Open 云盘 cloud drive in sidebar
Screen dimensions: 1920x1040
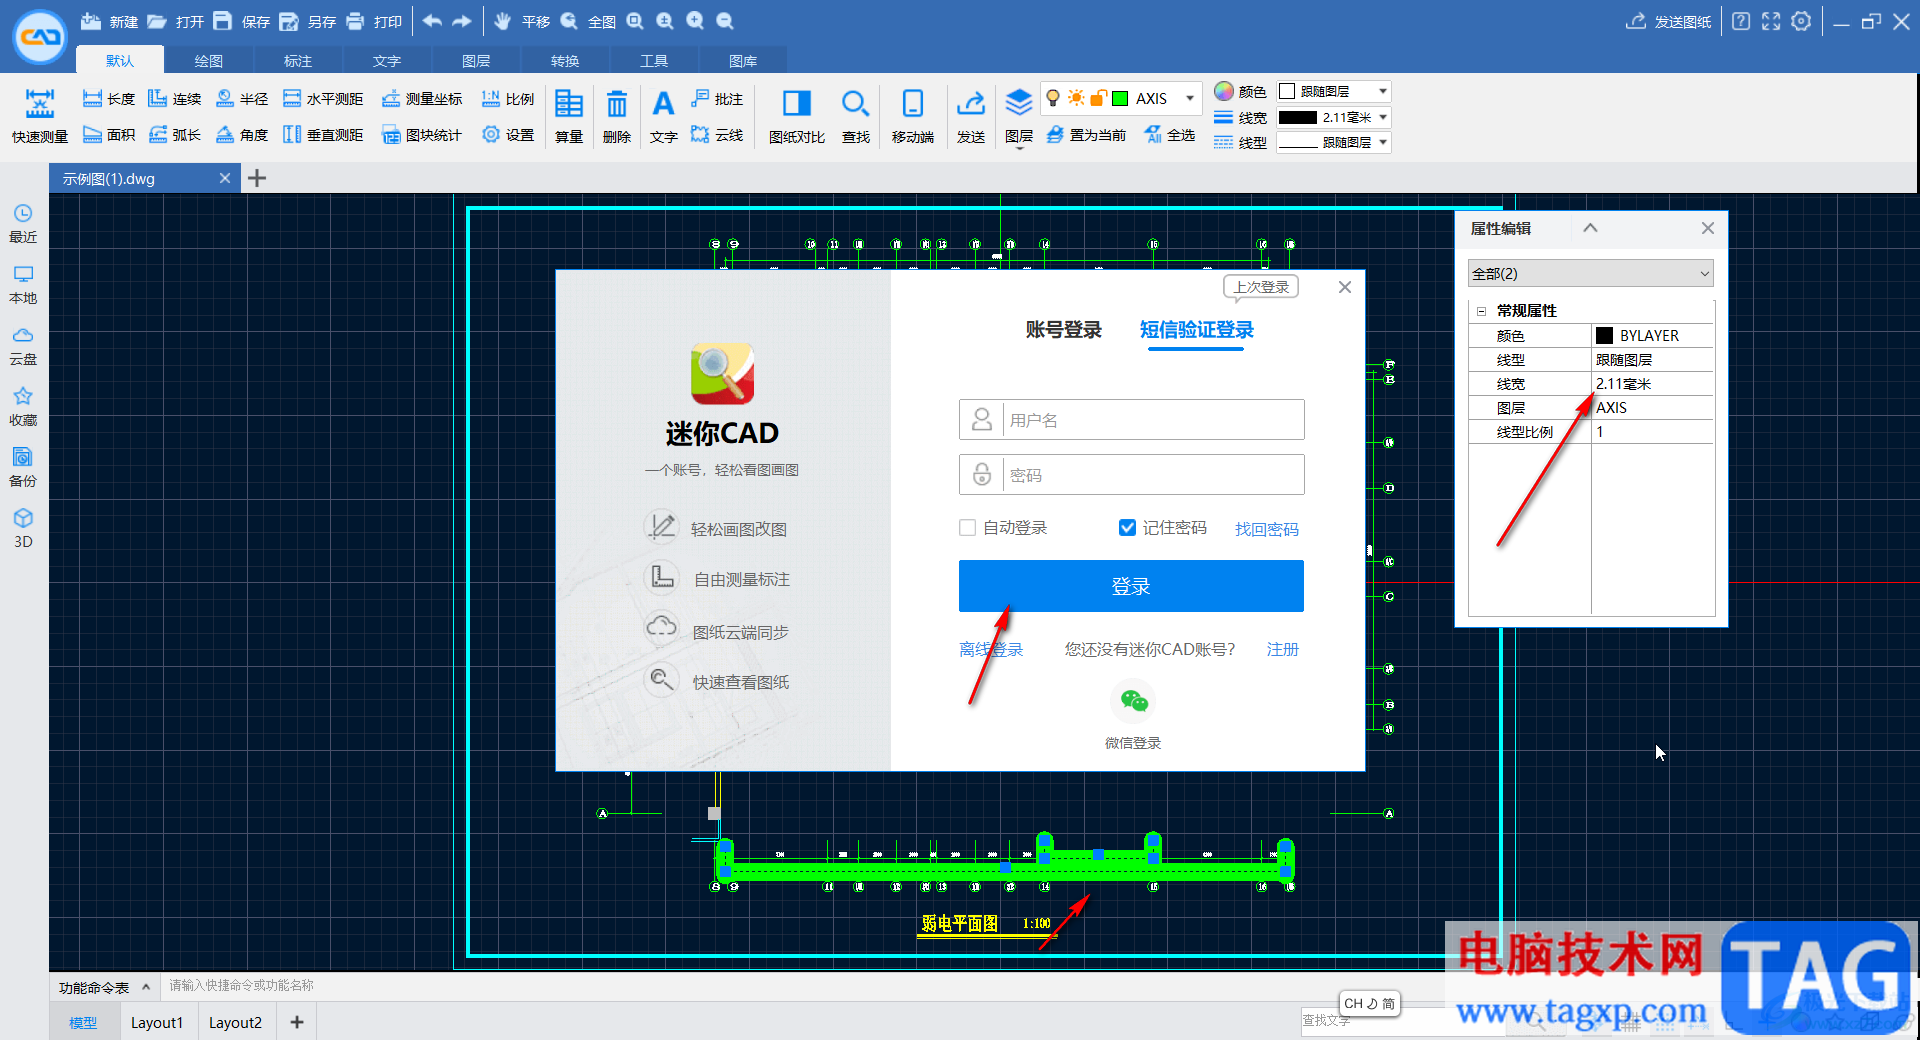(23, 346)
